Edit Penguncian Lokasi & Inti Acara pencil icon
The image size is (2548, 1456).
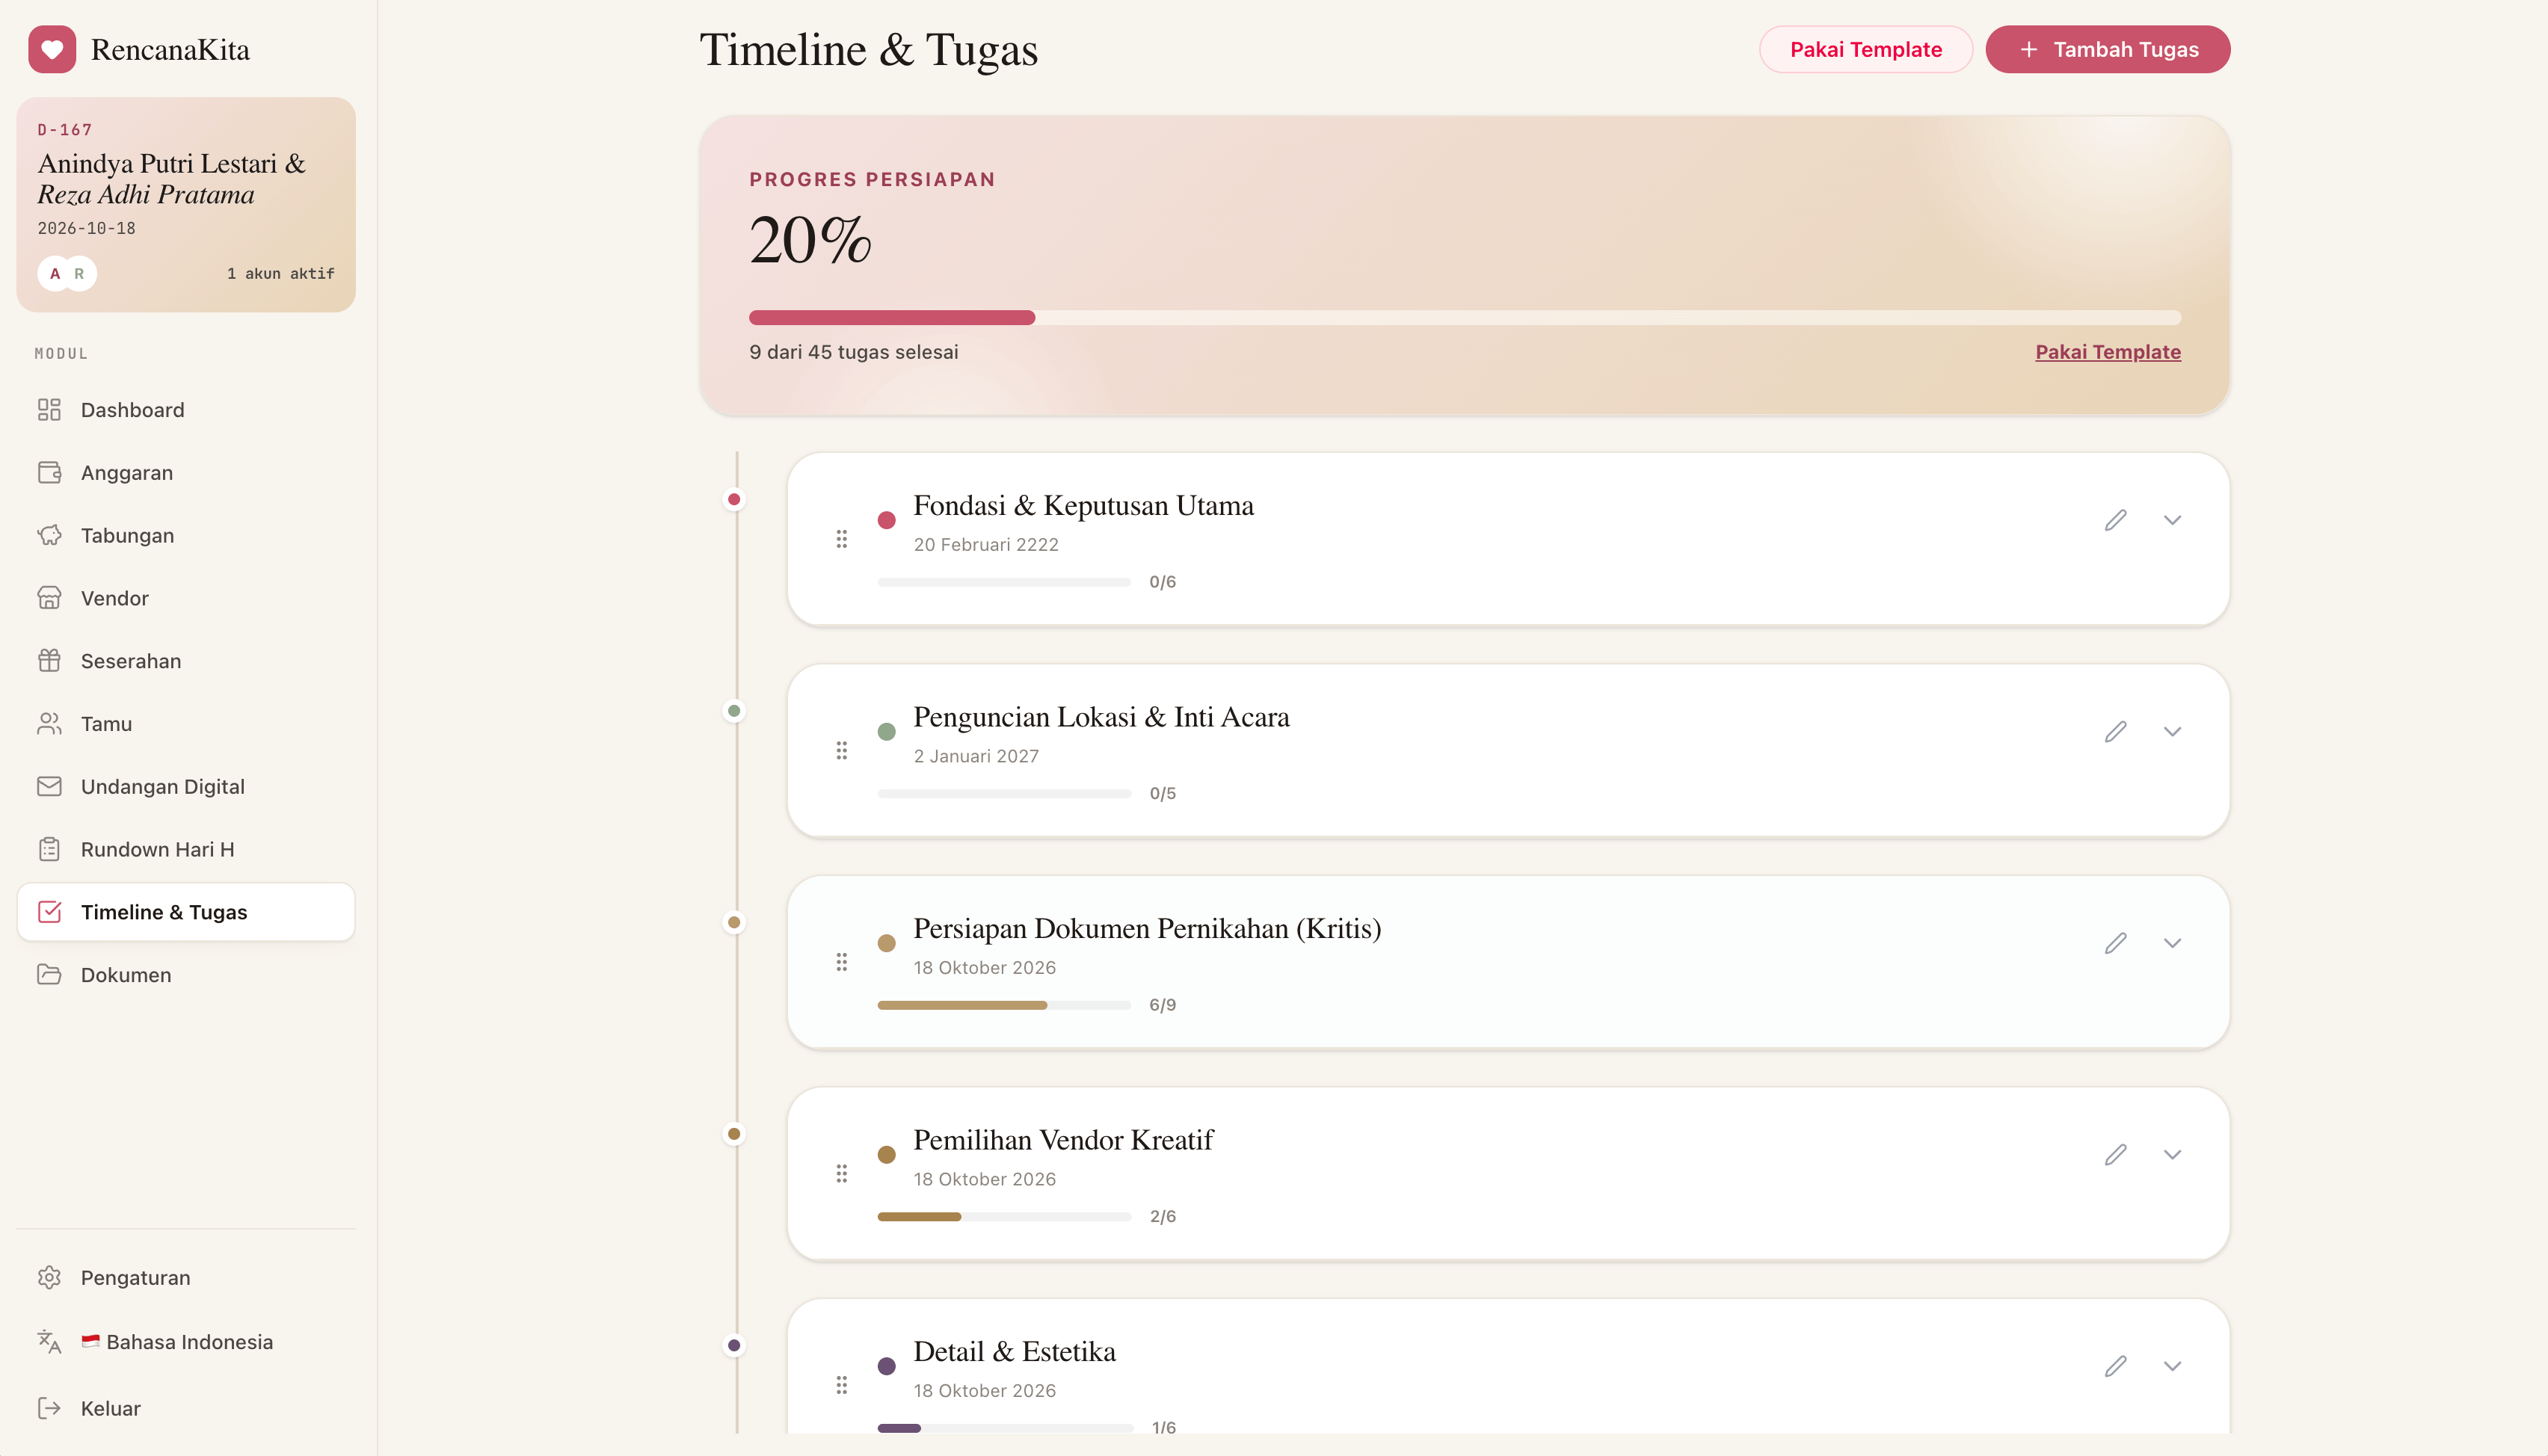(x=2115, y=732)
